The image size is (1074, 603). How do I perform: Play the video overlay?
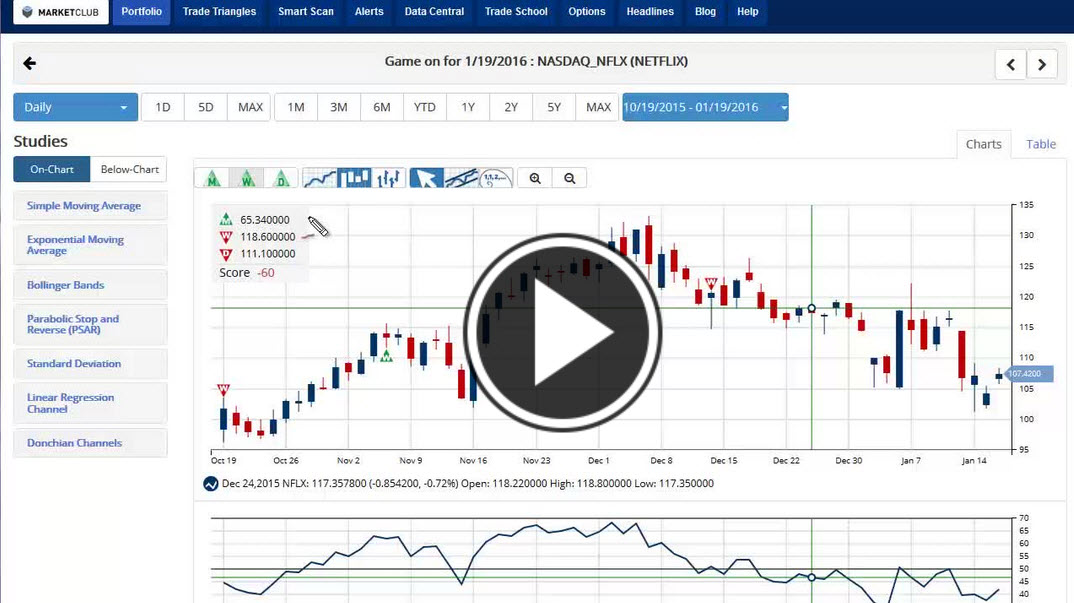coord(563,333)
